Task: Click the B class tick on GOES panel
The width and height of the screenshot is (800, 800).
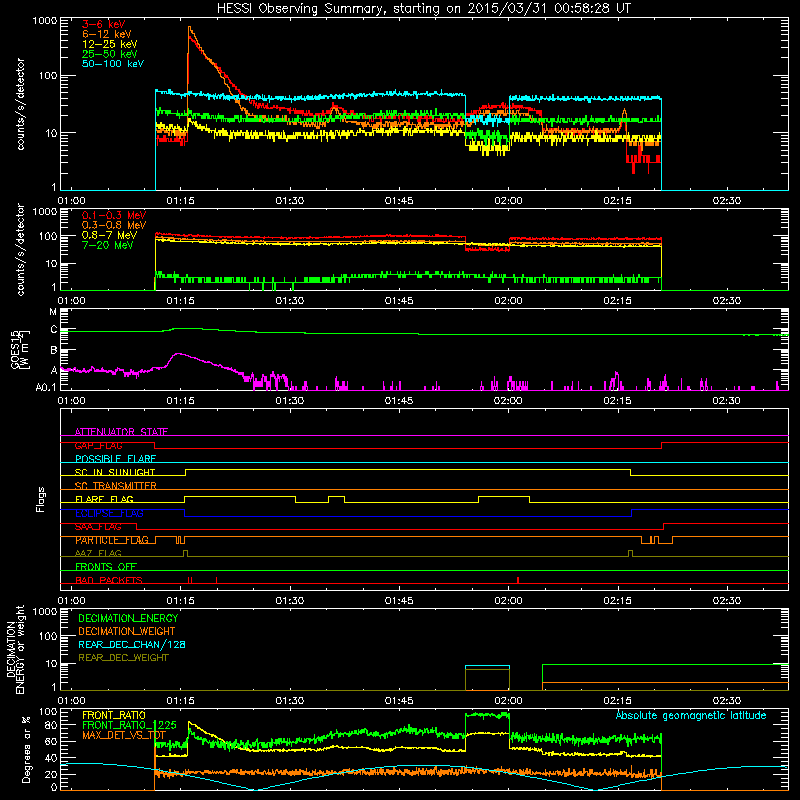Action: [54, 351]
